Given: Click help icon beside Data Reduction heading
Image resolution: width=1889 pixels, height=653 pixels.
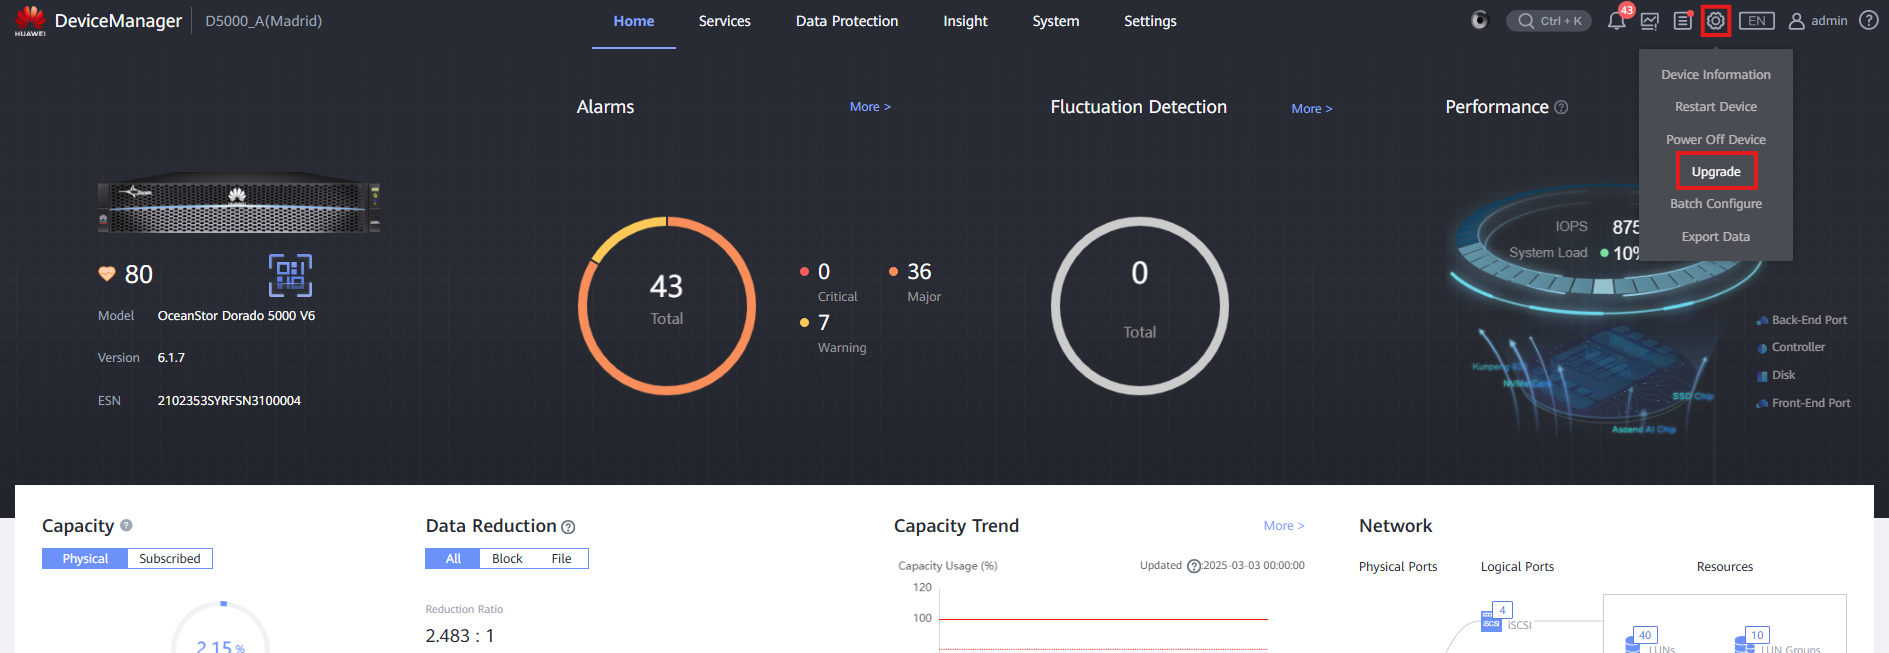Looking at the screenshot, I should (568, 527).
